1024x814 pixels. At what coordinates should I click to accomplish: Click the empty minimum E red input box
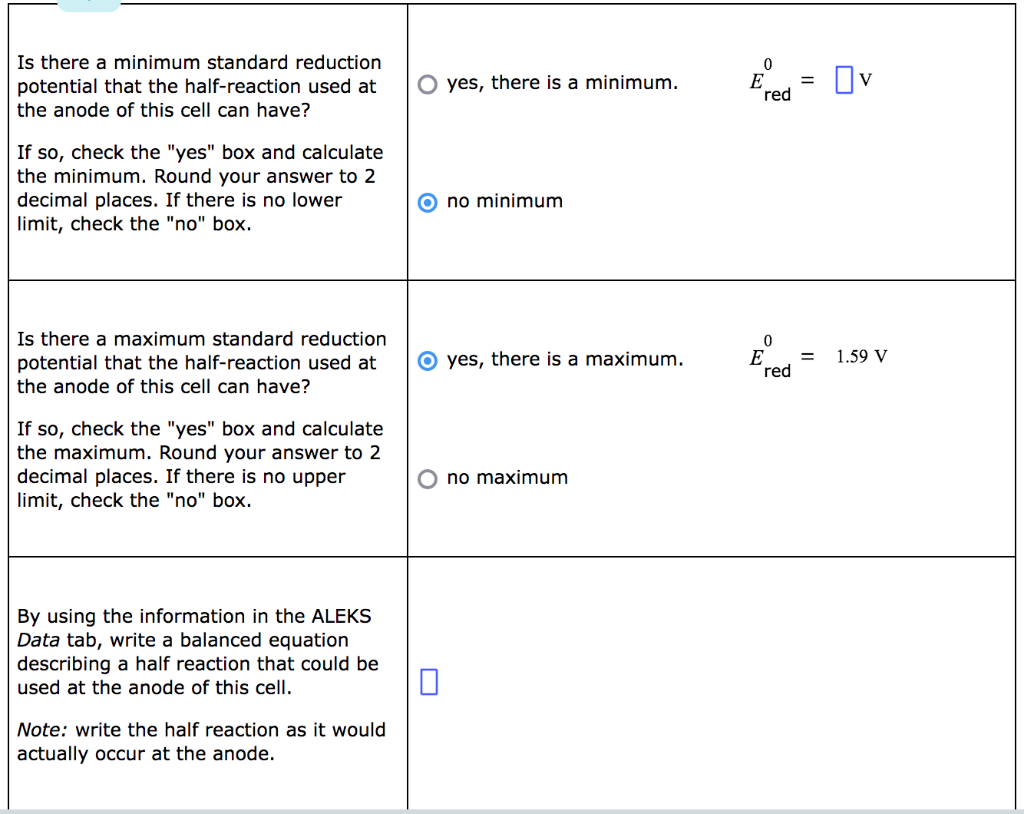point(844,80)
